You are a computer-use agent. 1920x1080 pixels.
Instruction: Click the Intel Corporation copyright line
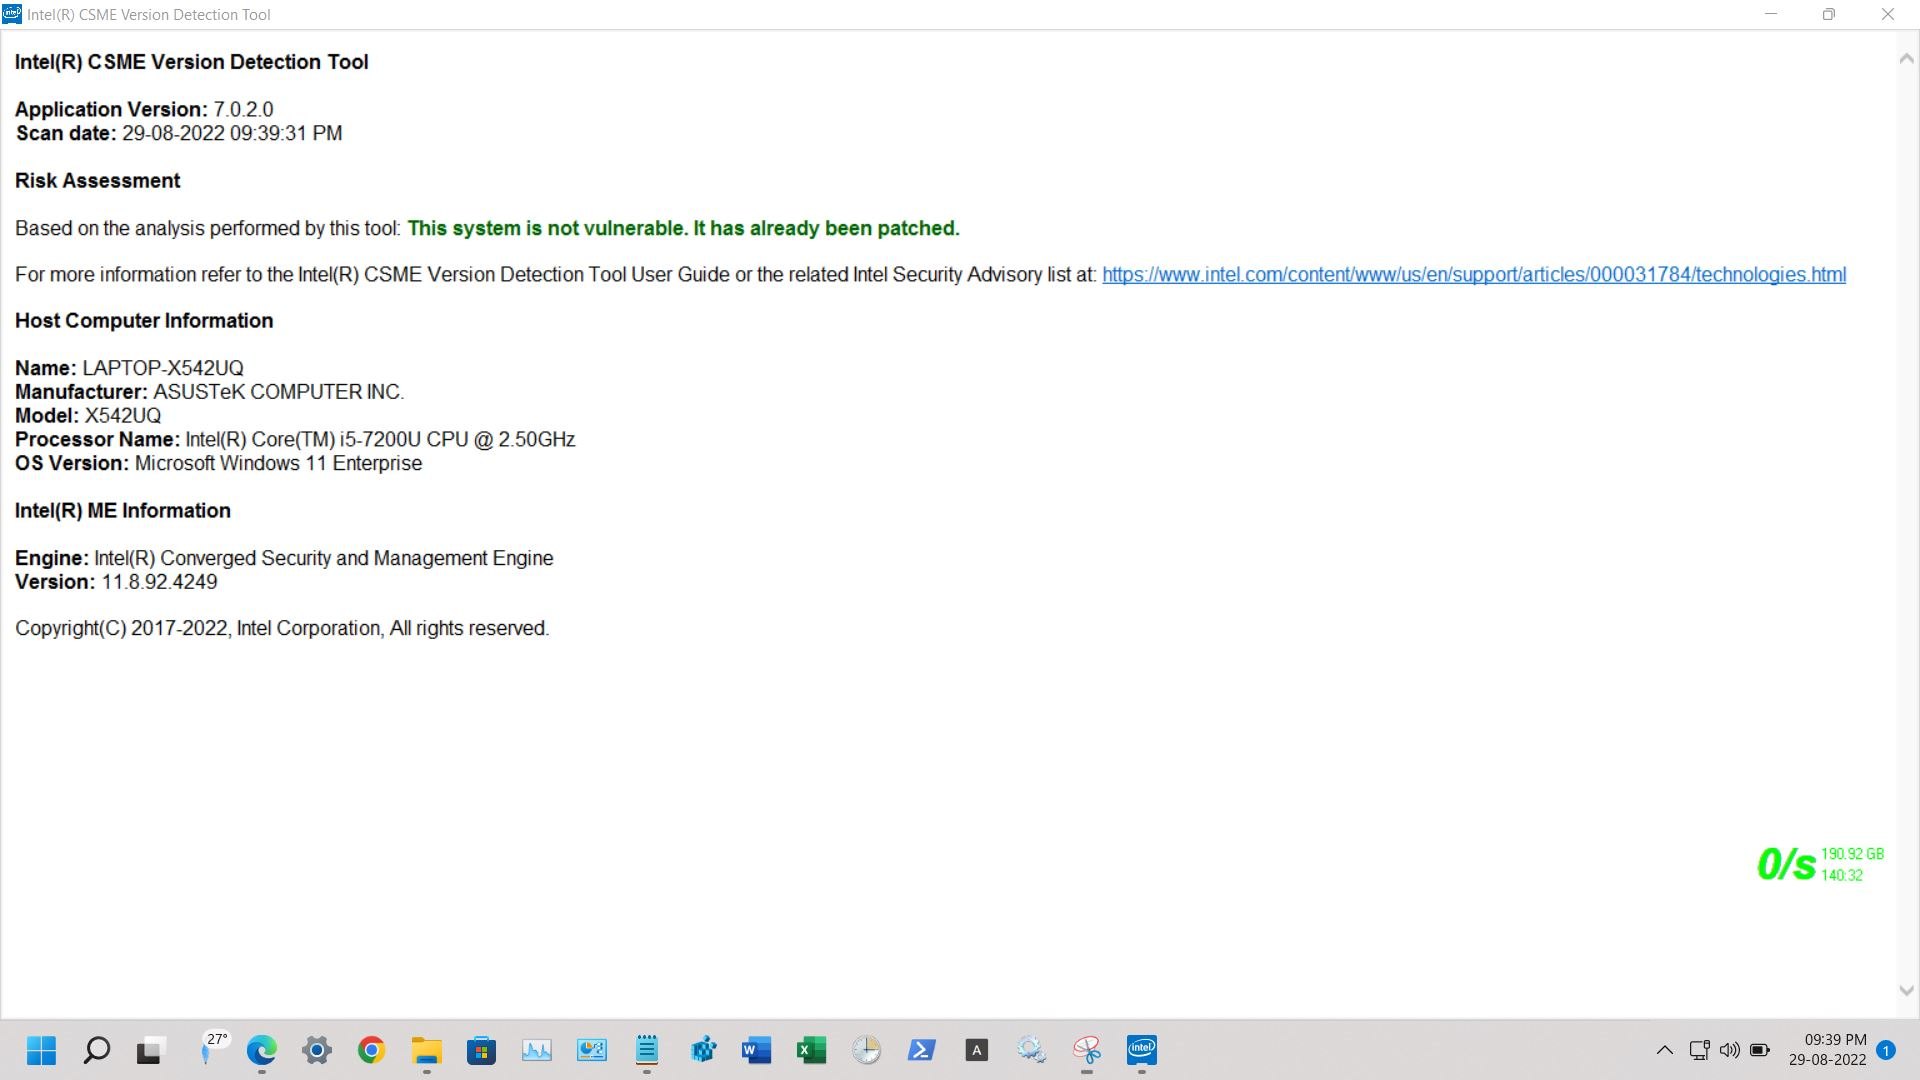coord(282,629)
